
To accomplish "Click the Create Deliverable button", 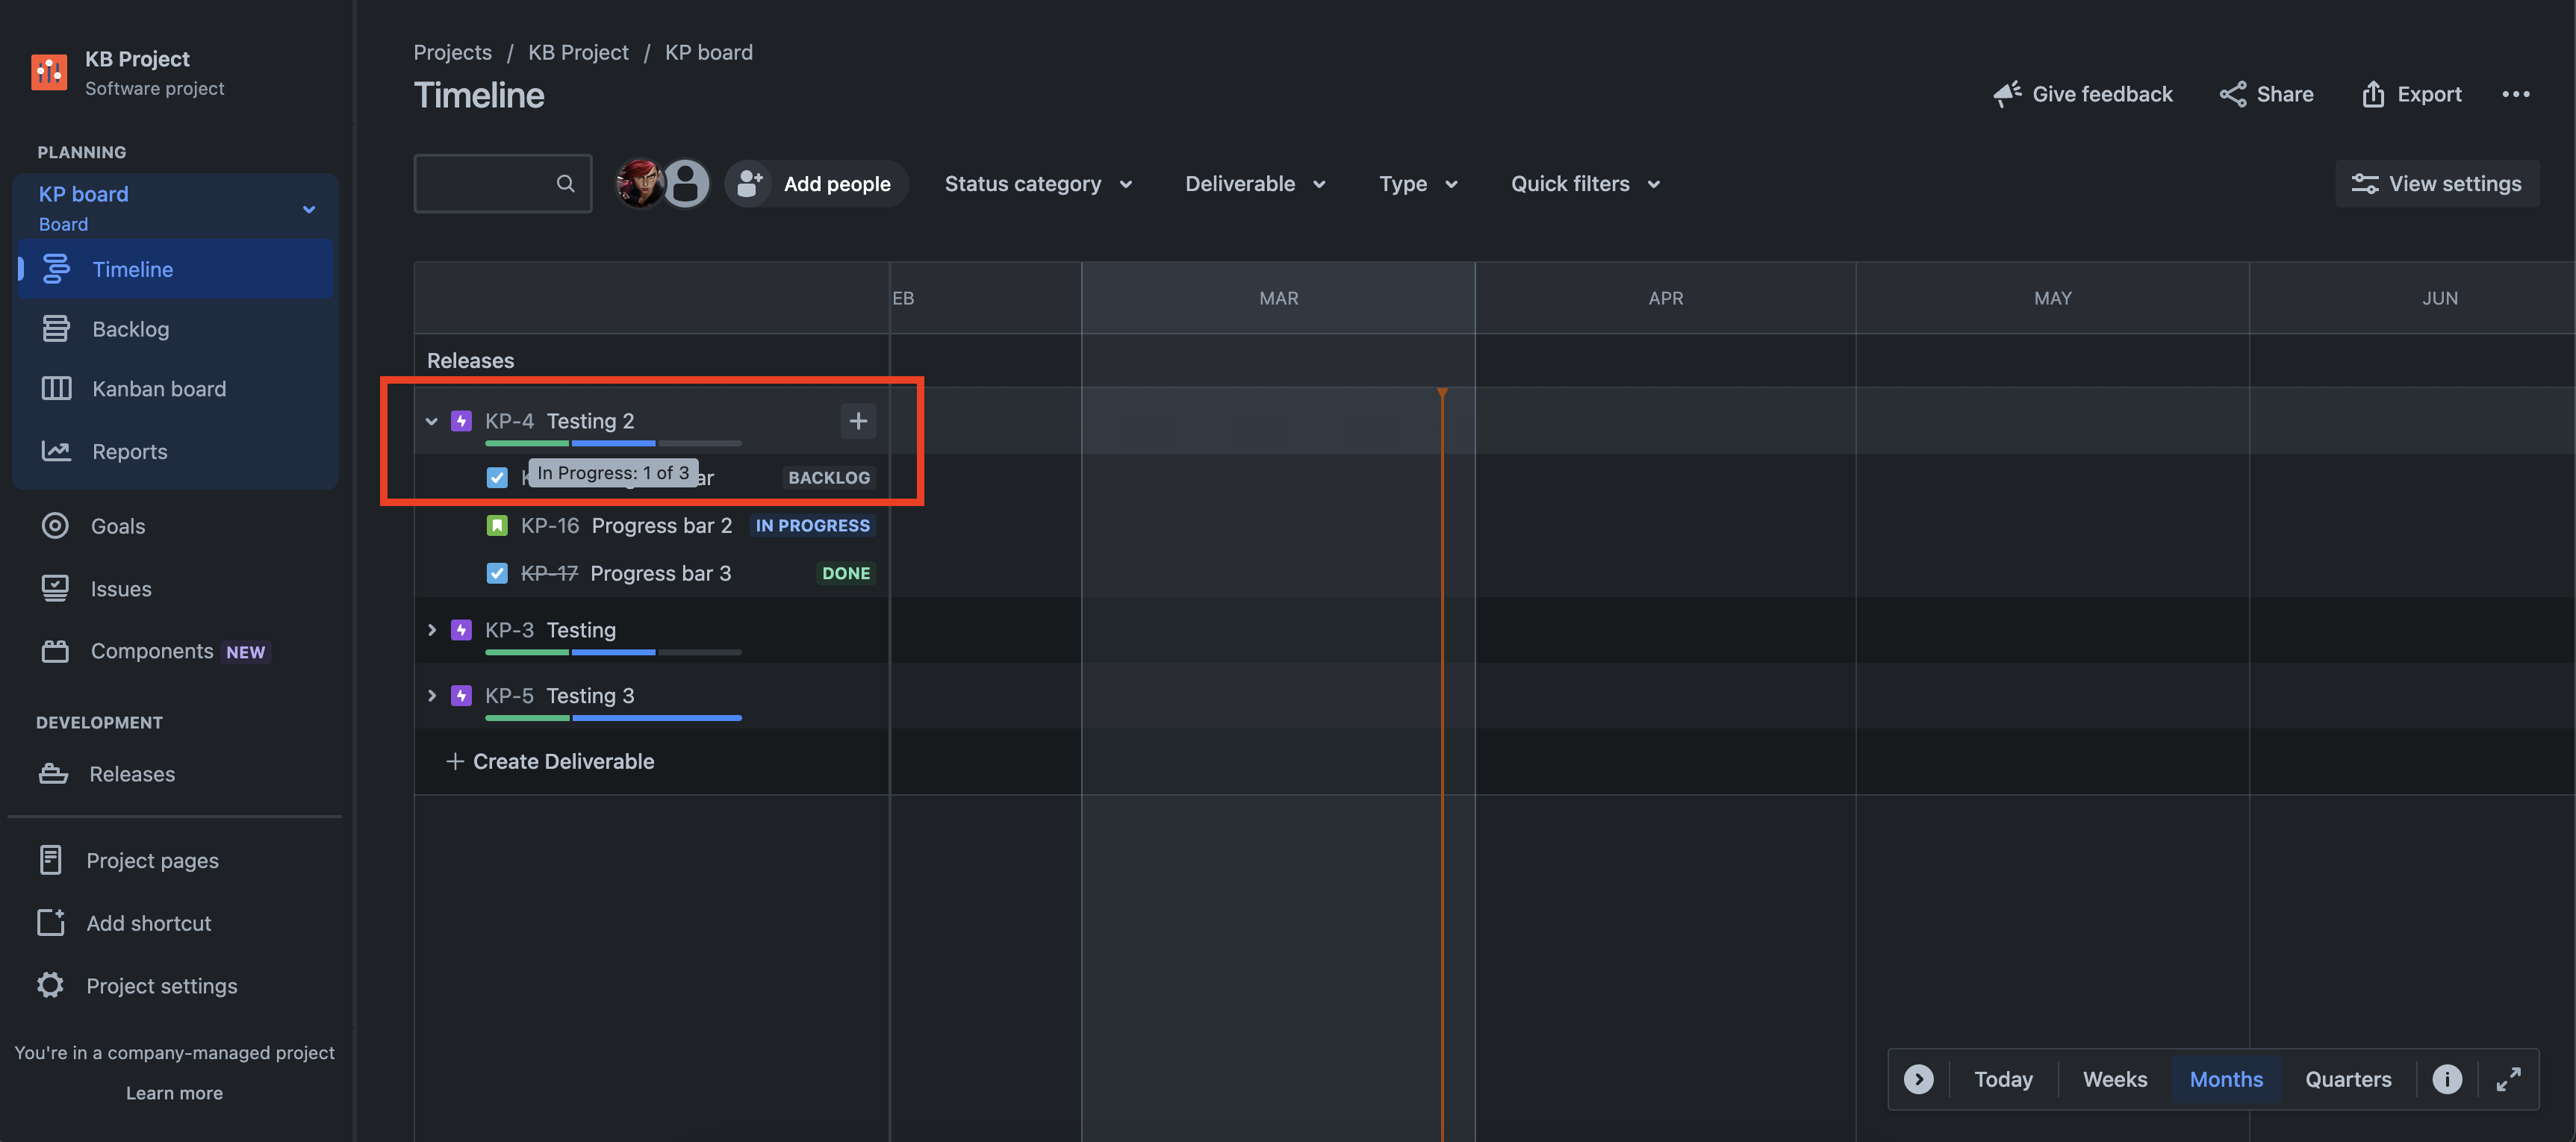I will pos(550,761).
